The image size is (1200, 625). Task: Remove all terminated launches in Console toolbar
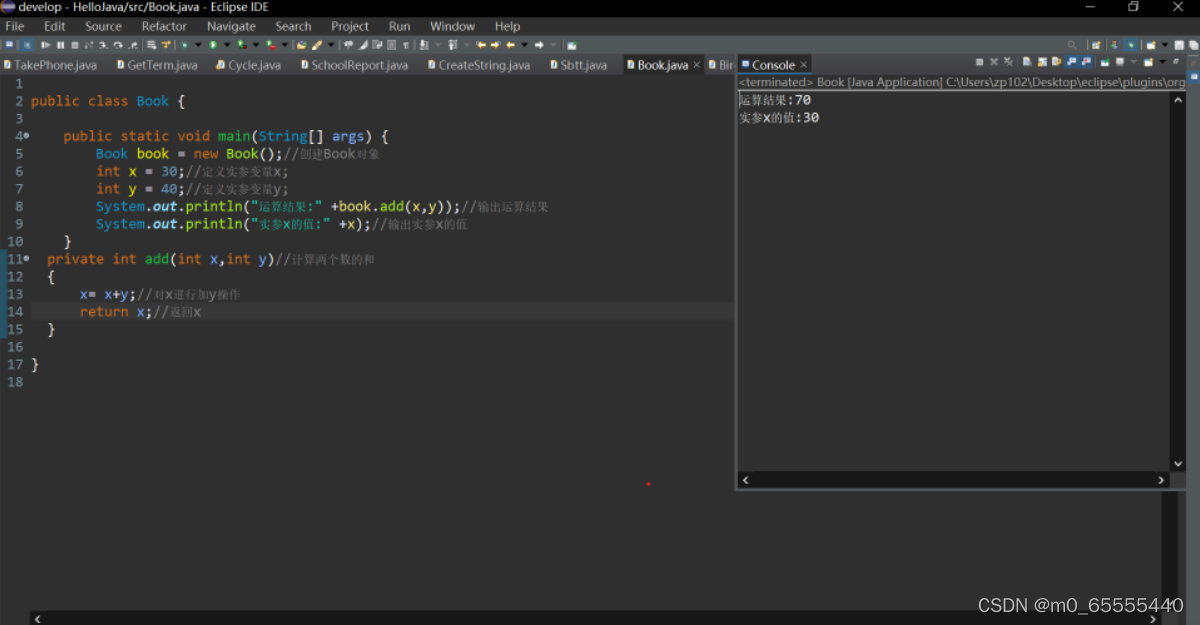point(1008,61)
